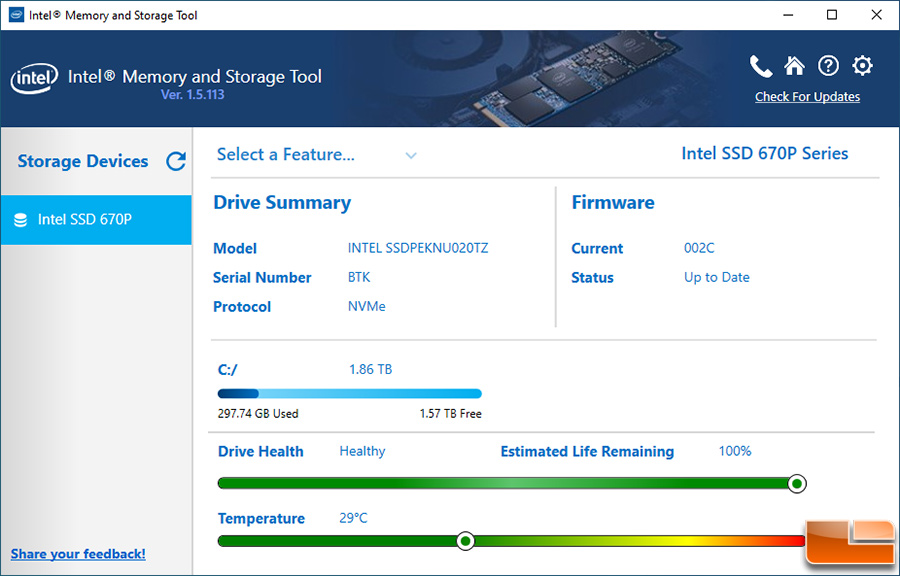Go to the home icon in header
This screenshot has height=576, width=900.
[x=794, y=66]
